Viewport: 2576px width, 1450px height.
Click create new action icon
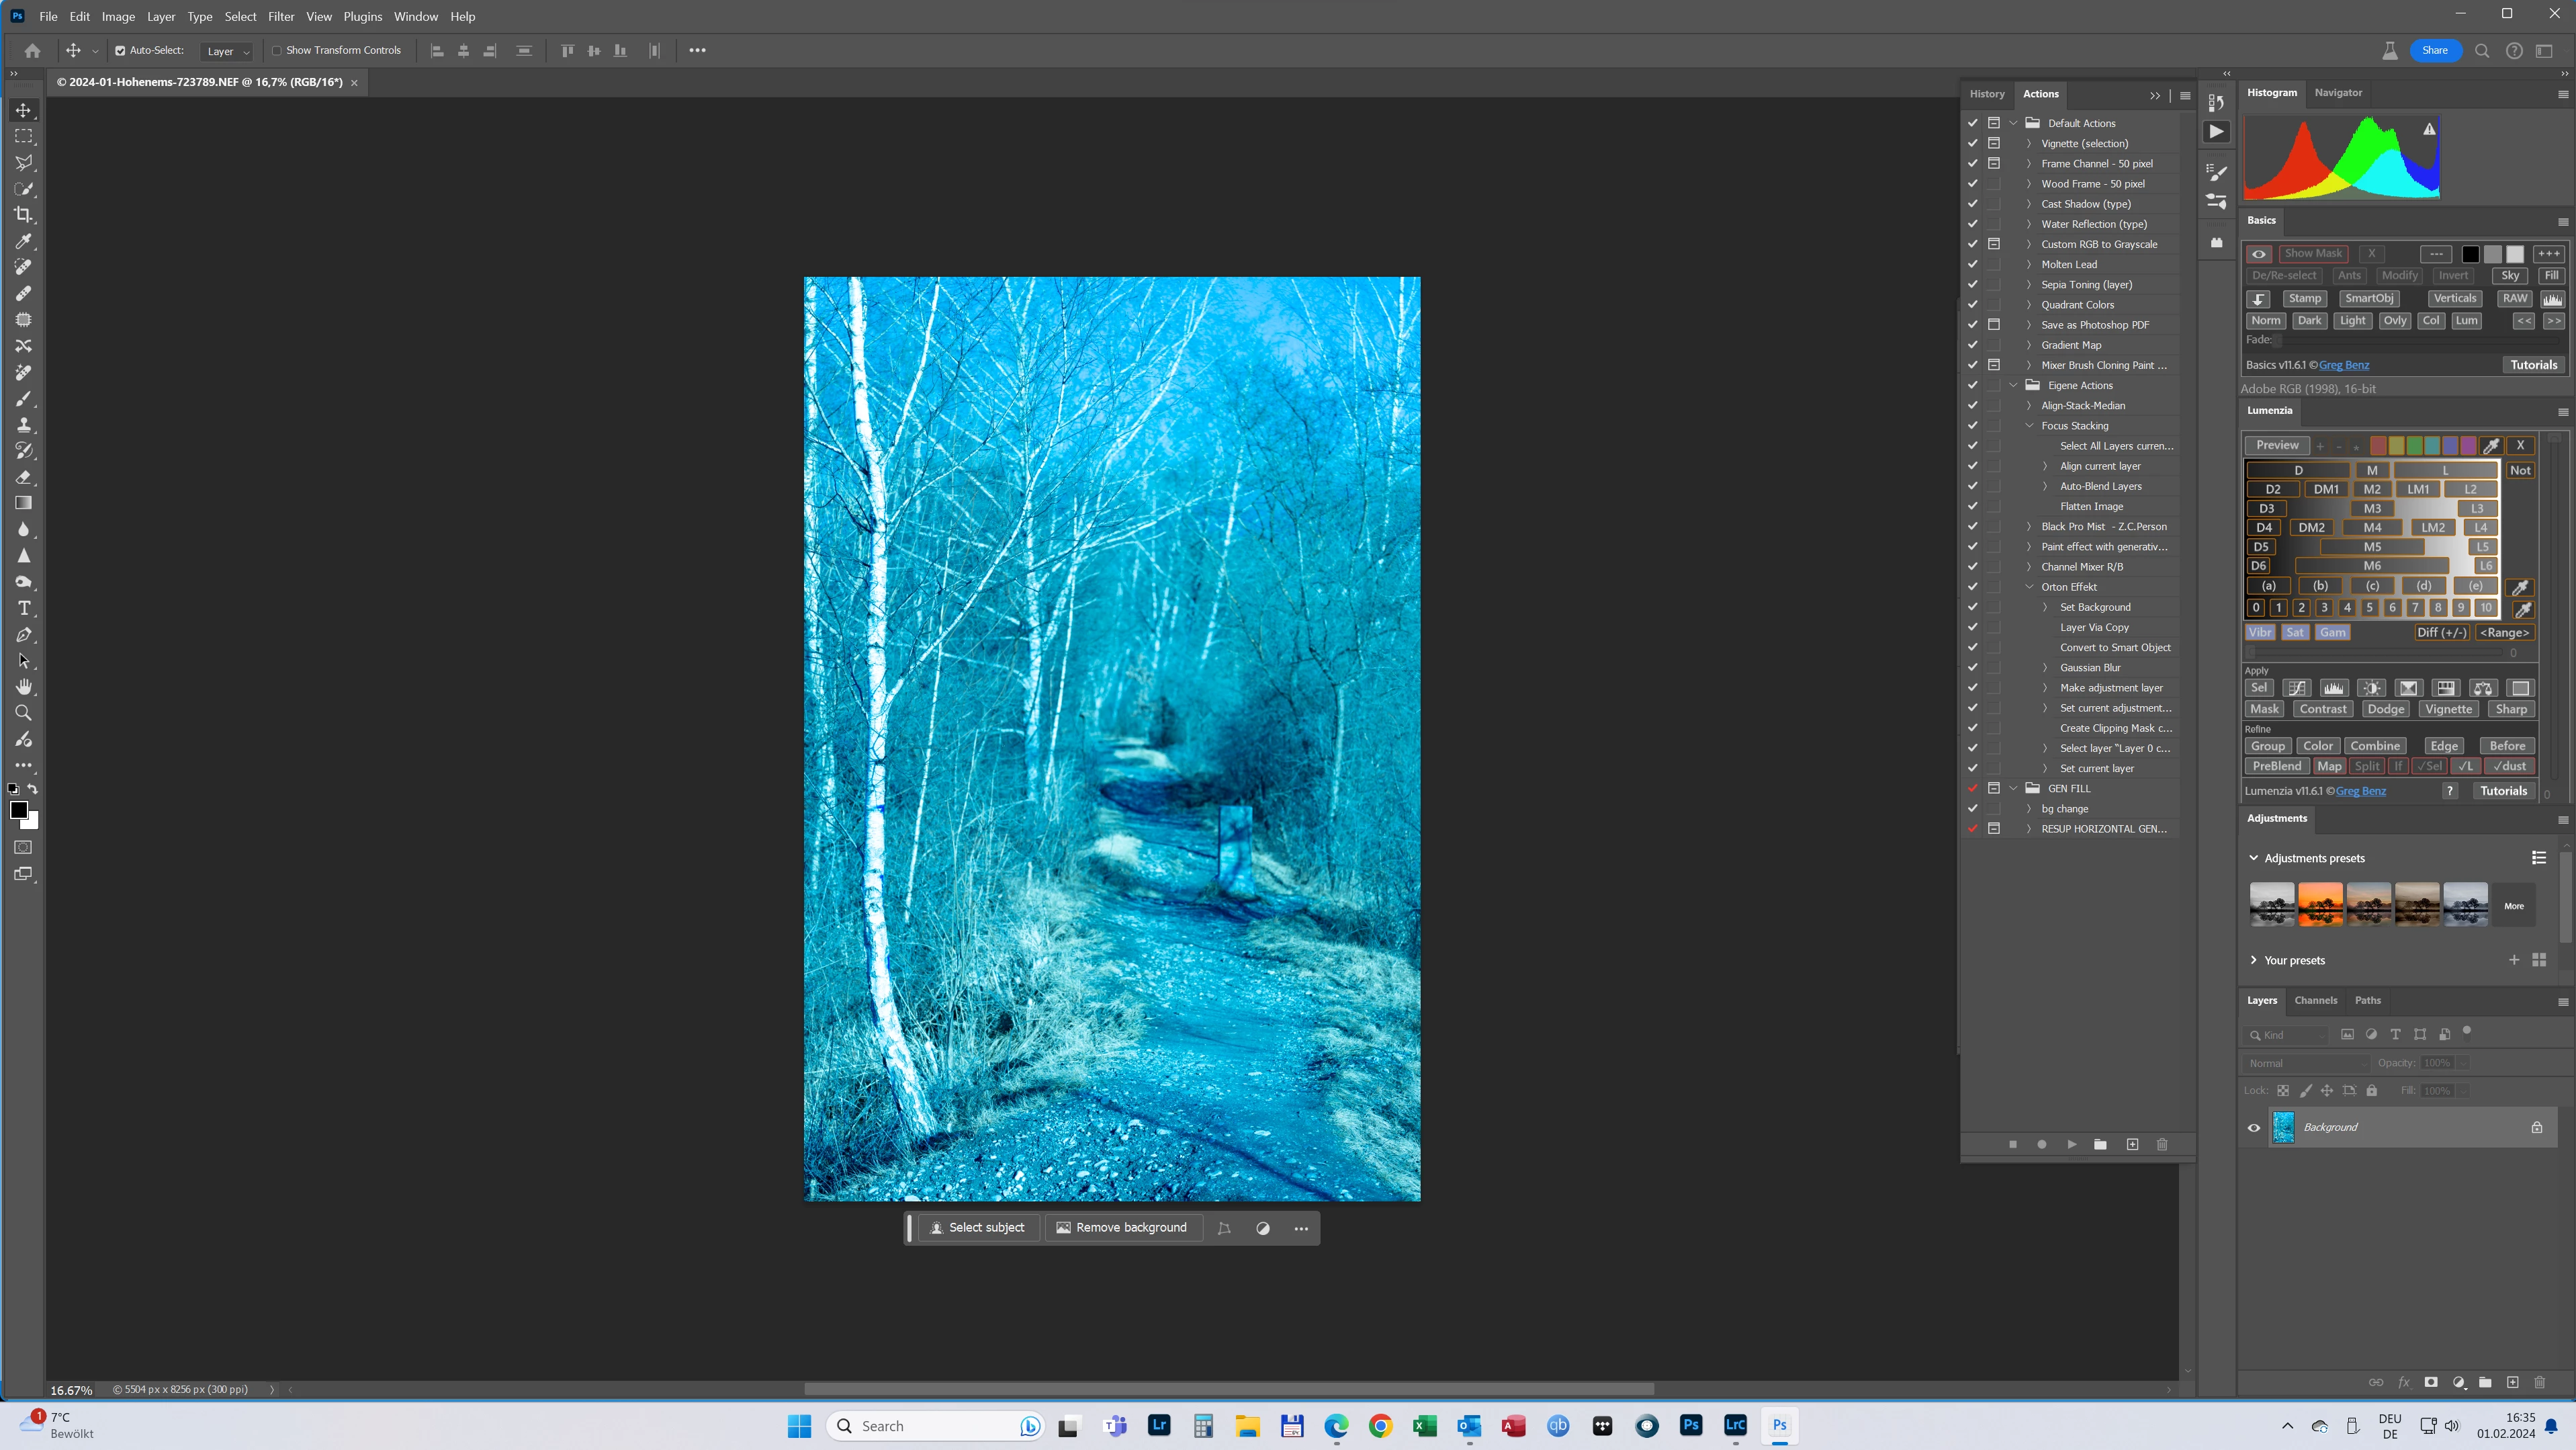[x=2132, y=1144]
